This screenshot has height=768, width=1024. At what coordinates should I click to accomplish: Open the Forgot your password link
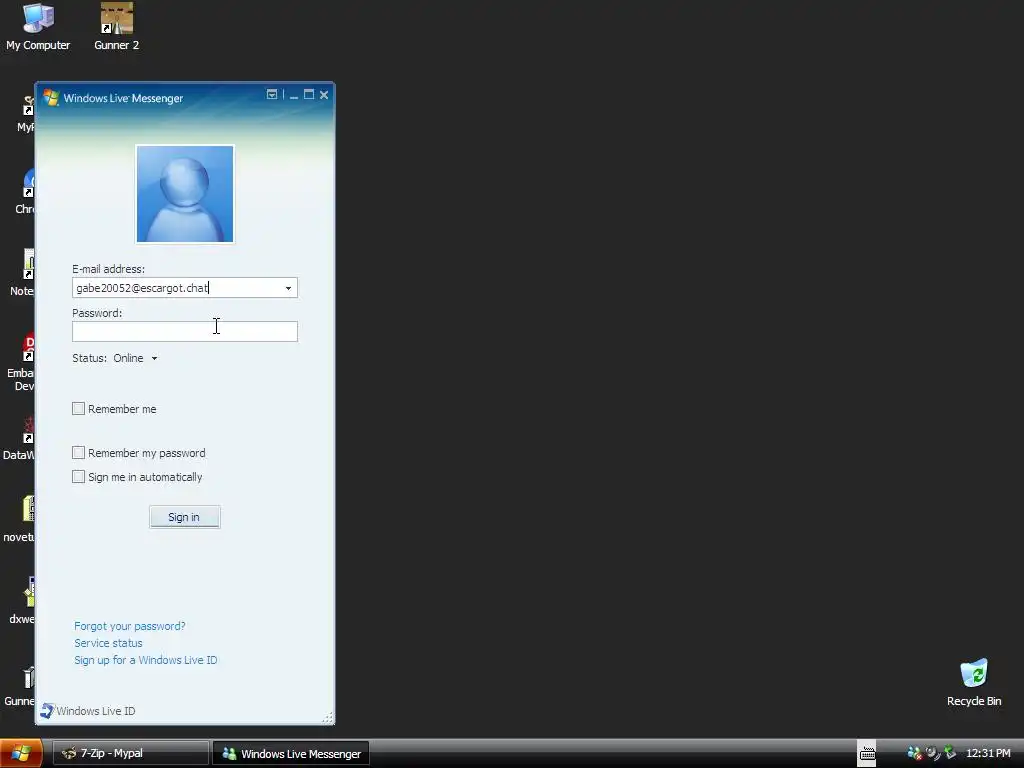(130, 626)
